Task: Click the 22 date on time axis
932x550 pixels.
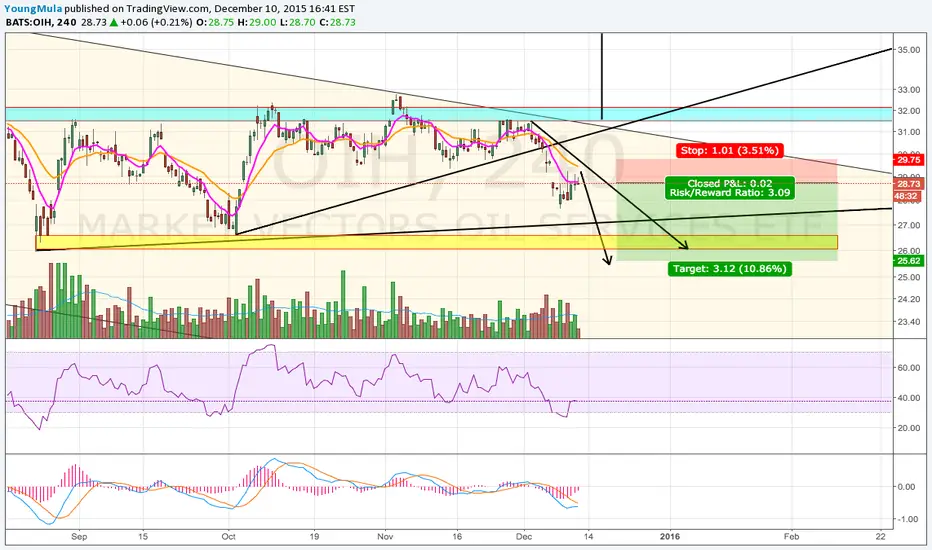Action: [880, 536]
